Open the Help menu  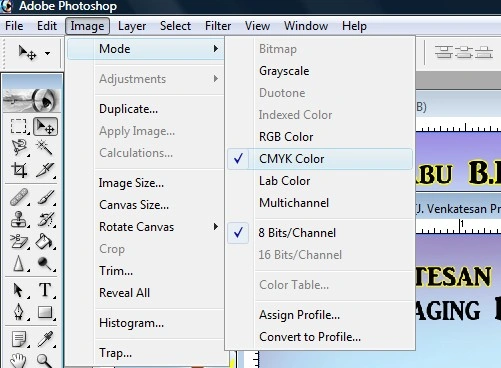tap(354, 26)
